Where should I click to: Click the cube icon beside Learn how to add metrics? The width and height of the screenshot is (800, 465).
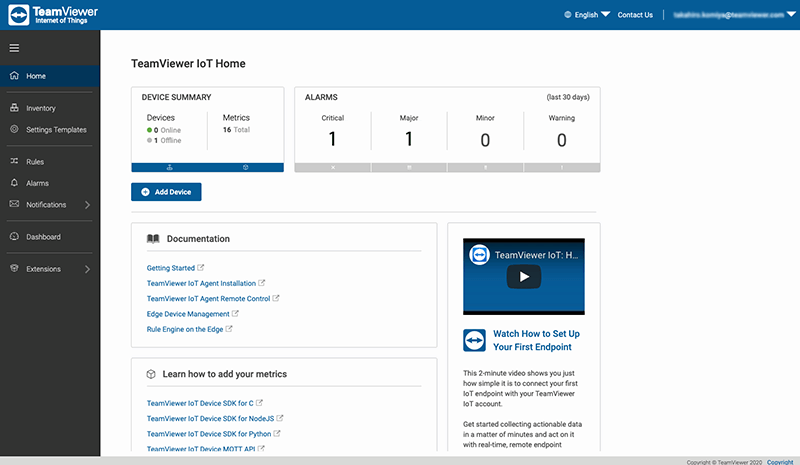pyautogui.click(x=151, y=374)
